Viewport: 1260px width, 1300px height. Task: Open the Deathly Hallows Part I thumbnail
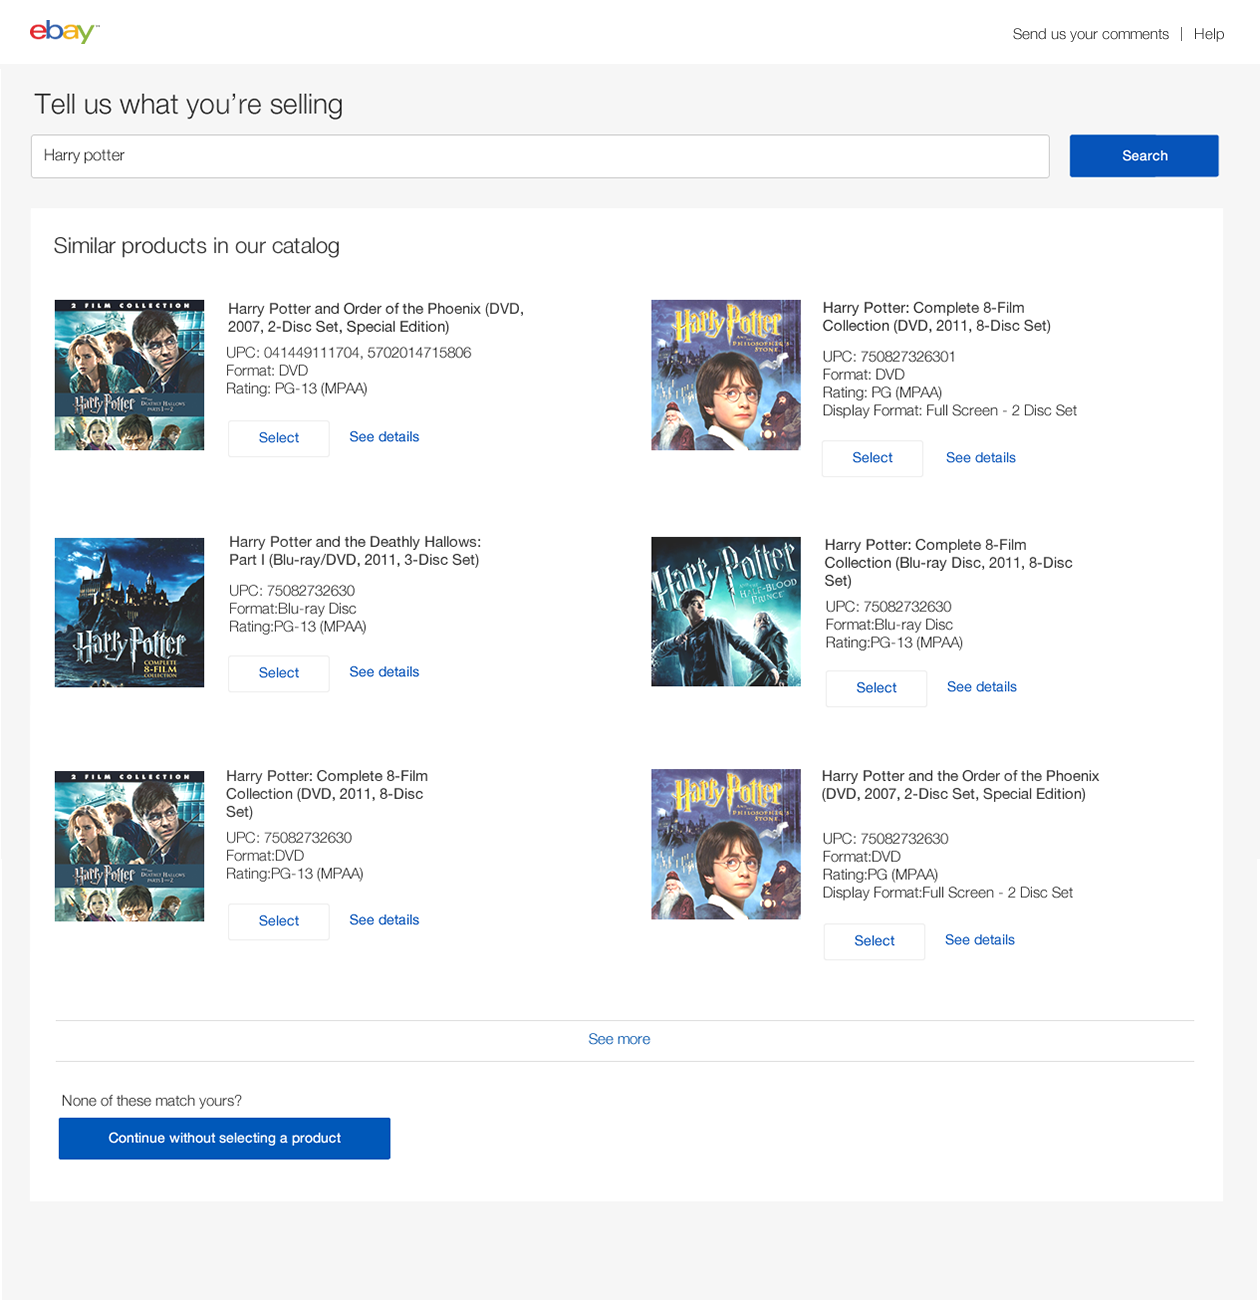point(129,612)
